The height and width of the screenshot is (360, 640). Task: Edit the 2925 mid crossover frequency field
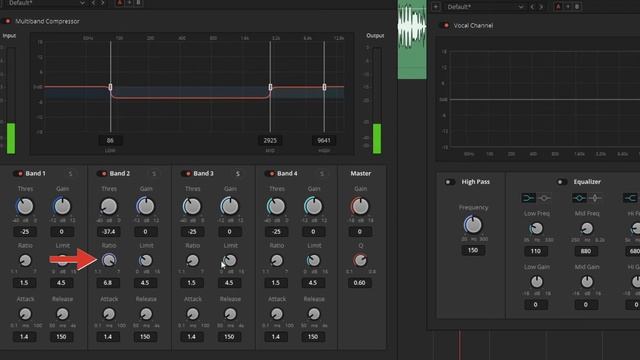point(270,140)
